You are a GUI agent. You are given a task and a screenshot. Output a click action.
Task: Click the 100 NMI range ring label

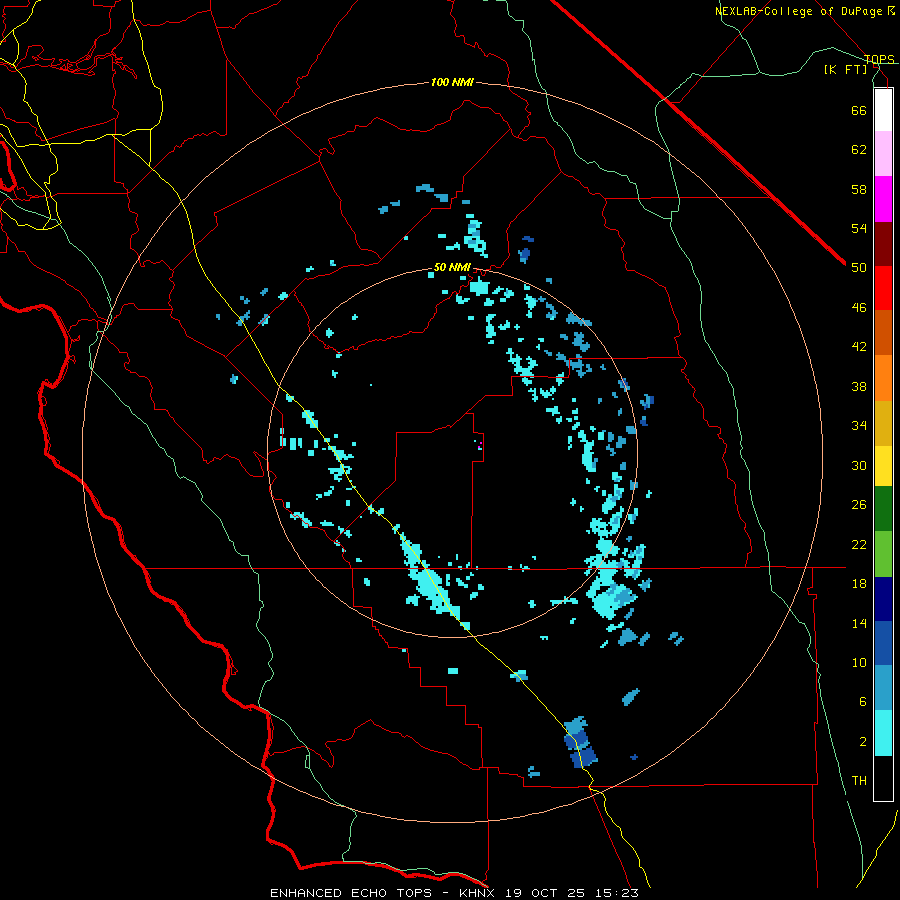pyautogui.click(x=452, y=82)
